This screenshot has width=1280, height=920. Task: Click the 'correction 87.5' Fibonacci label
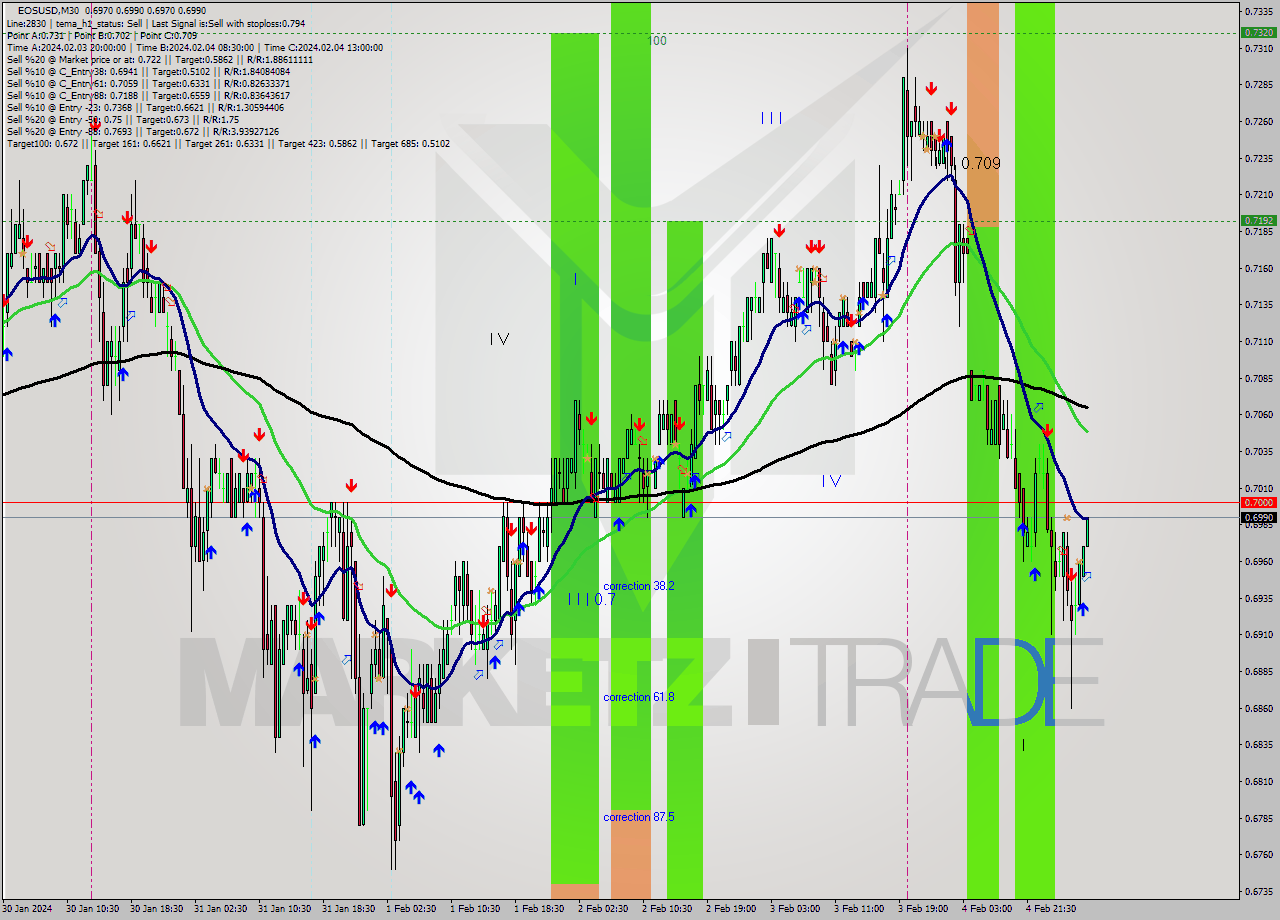click(638, 817)
